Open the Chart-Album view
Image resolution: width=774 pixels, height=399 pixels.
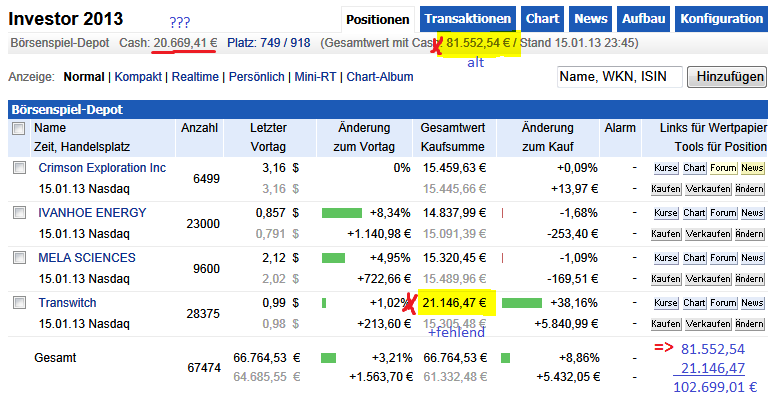click(x=380, y=77)
